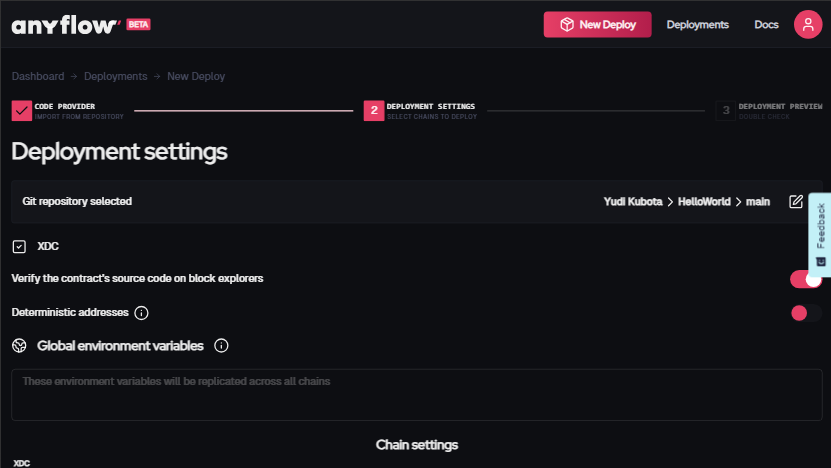Go to Dashboard breadcrumb link
831x468 pixels.
click(38, 76)
